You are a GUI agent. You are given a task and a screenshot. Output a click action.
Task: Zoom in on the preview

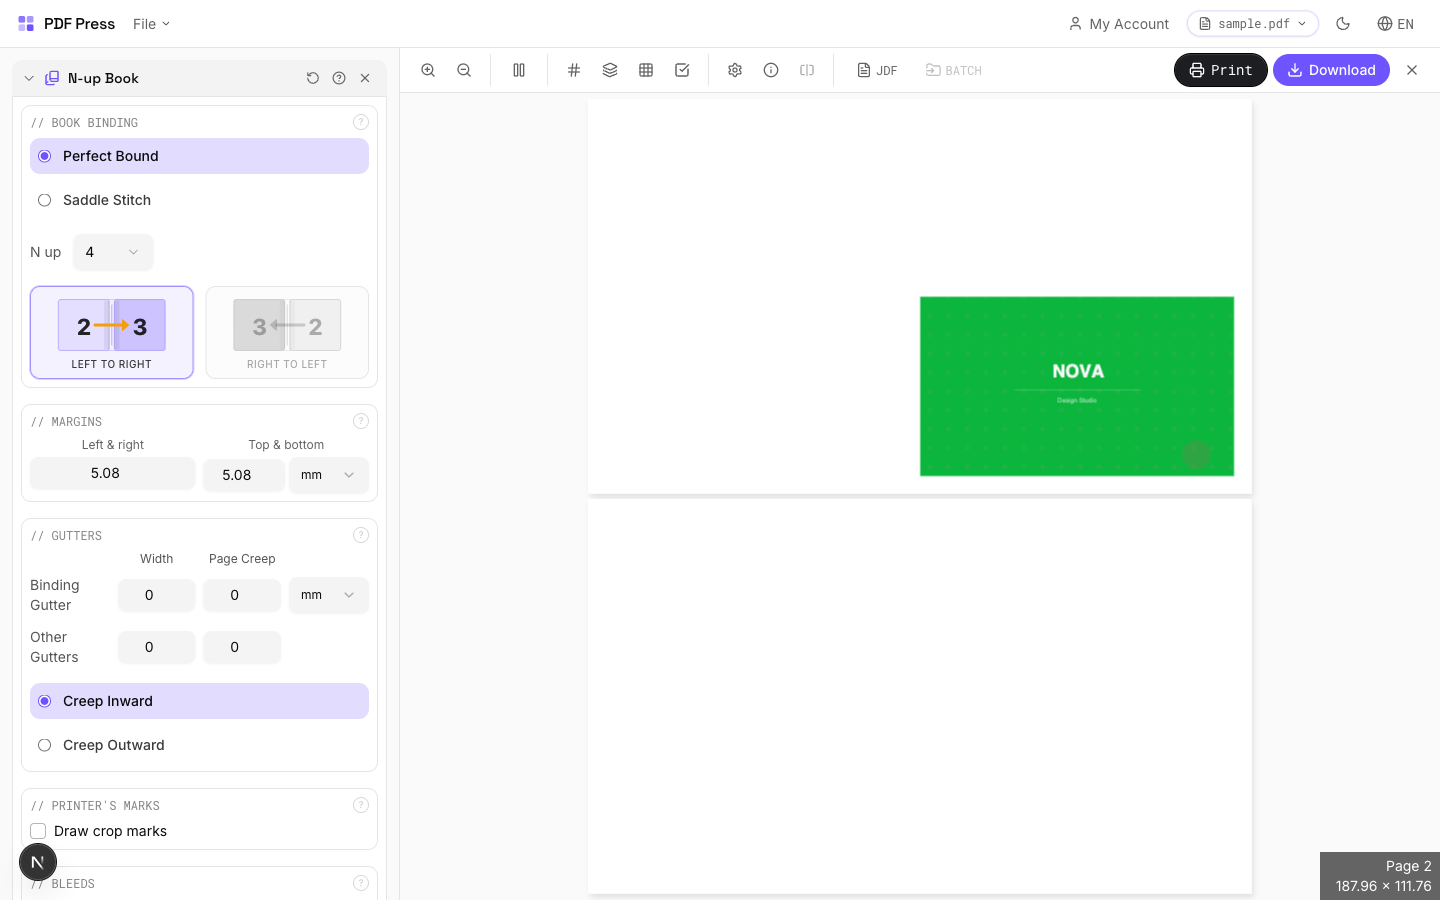[x=428, y=70]
